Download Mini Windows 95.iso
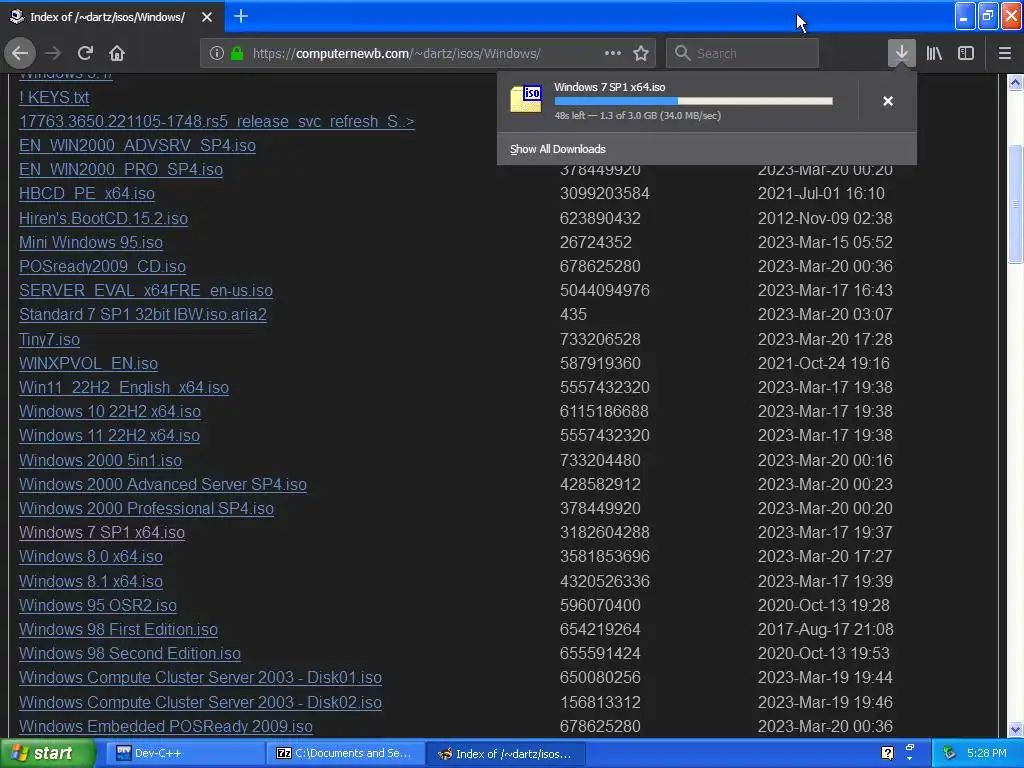The image size is (1024, 768). pos(91,242)
